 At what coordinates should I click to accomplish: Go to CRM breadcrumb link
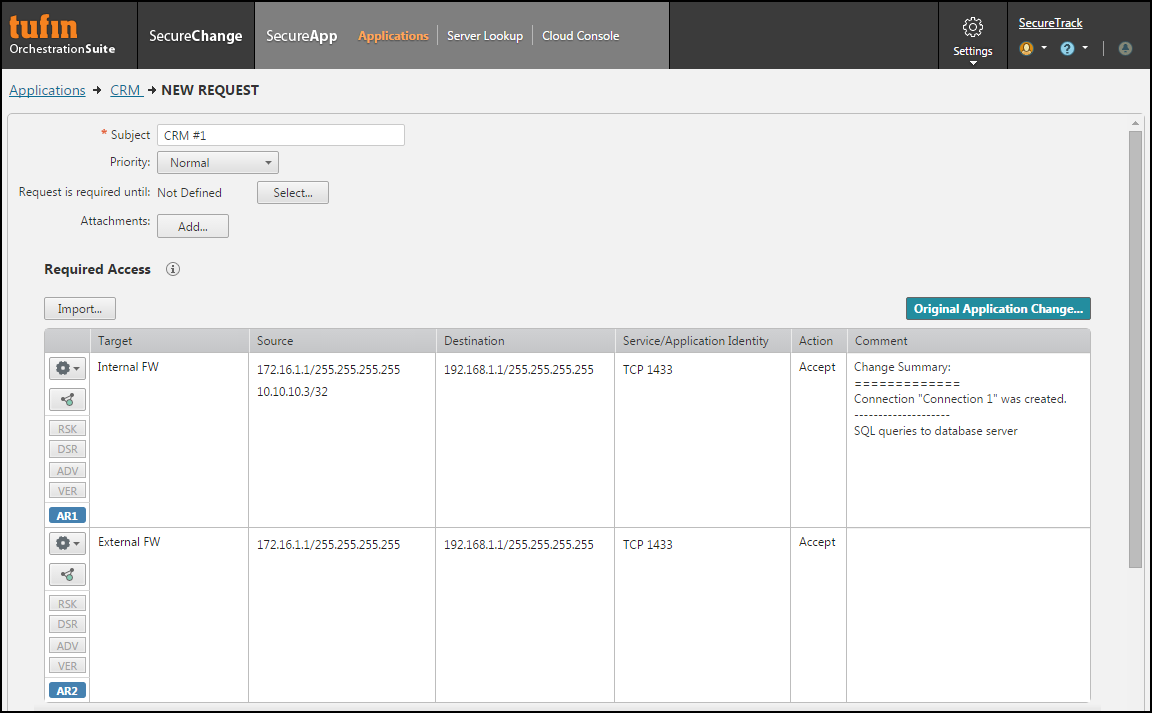click(x=126, y=90)
